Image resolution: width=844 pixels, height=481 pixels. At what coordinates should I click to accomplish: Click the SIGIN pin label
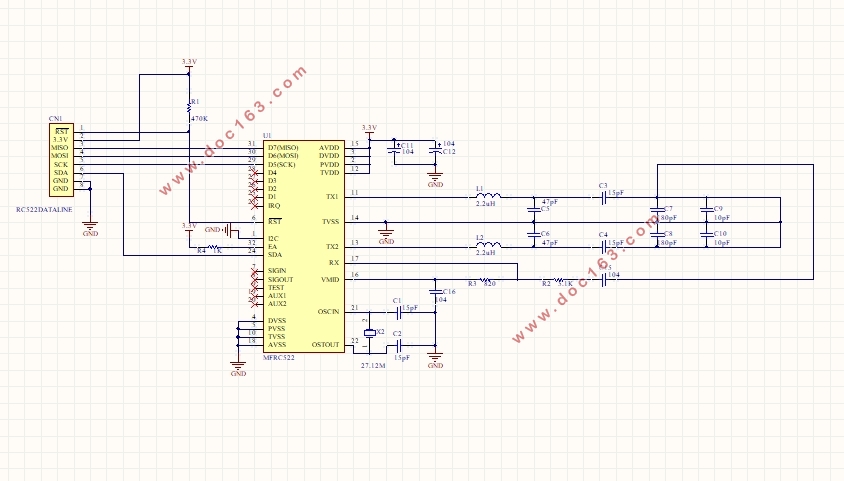tap(277, 271)
